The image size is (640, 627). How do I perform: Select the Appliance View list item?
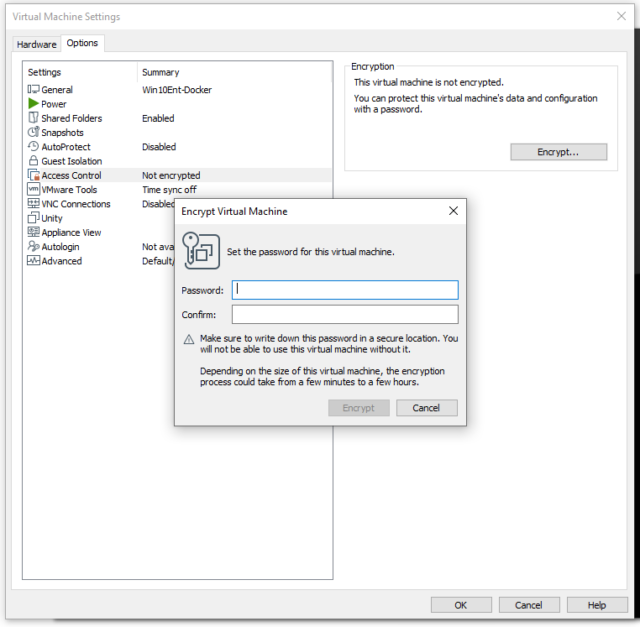coord(70,233)
